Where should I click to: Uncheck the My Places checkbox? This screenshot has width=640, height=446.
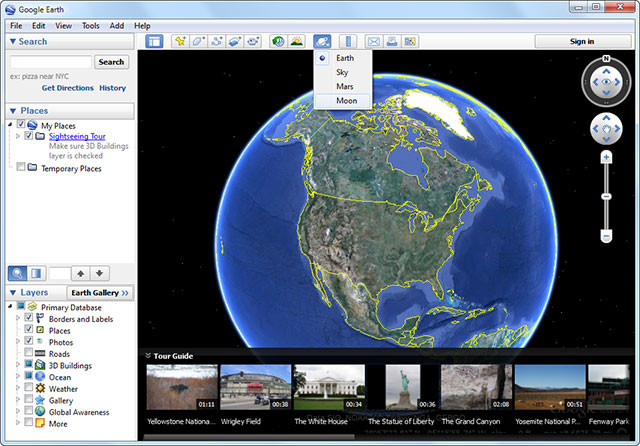pos(21,124)
